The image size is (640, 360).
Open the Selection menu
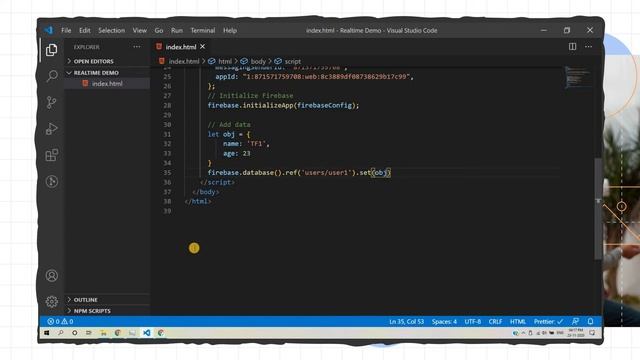pyautogui.click(x=111, y=30)
